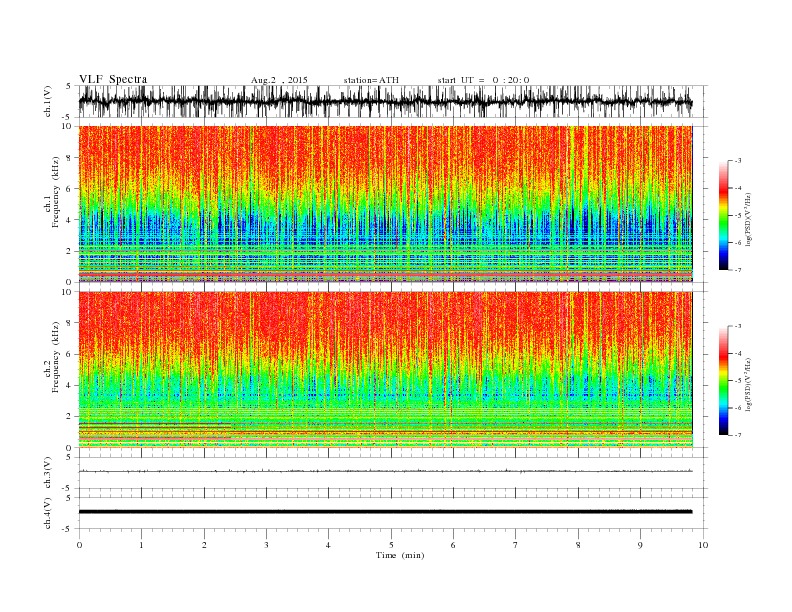792x612 pixels.
Task: Click the "-3" tick on the ch.1 colorbar
Action: [x=738, y=161]
